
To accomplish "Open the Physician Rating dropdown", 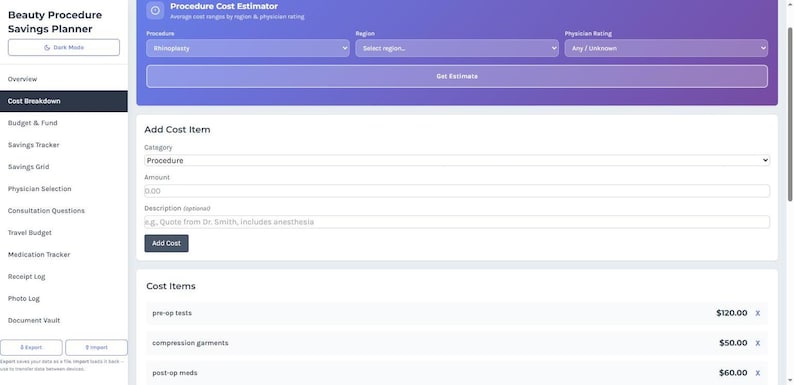I will (666, 49).
